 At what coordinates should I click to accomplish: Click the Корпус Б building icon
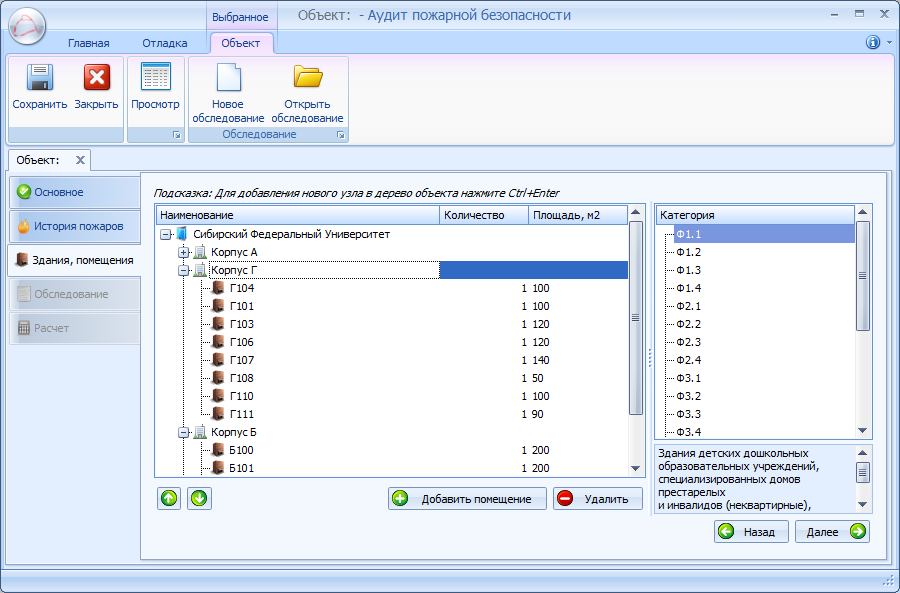tap(200, 432)
